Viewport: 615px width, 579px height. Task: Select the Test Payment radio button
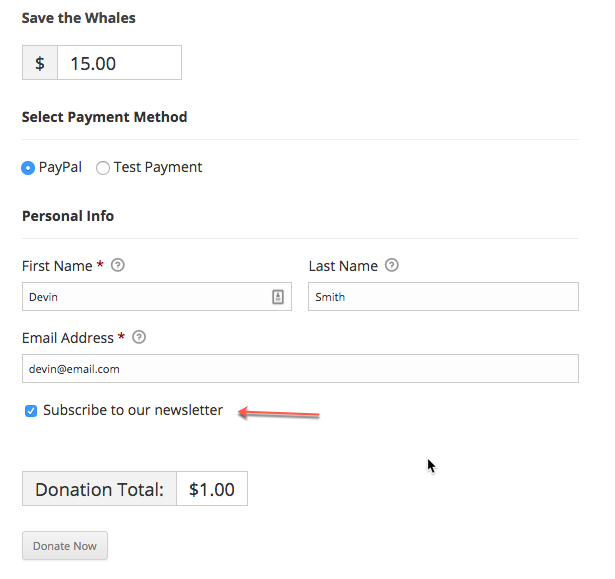[103, 168]
